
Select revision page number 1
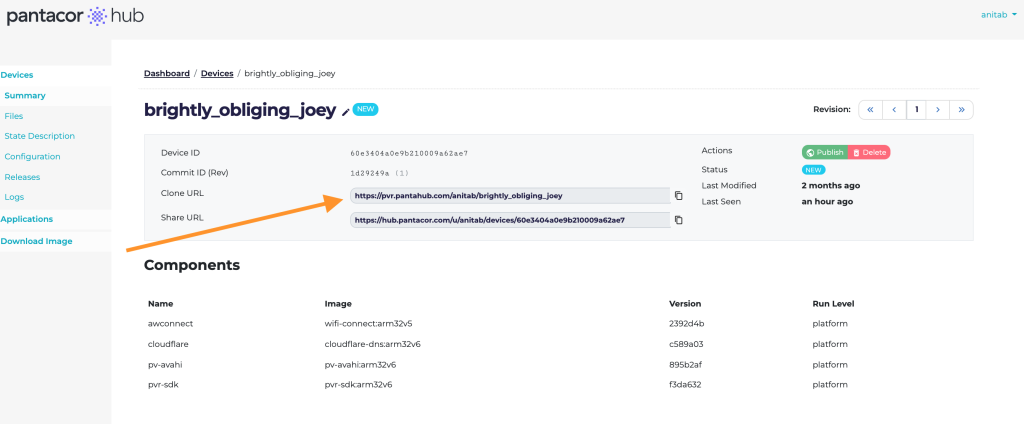click(x=916, y=110)
